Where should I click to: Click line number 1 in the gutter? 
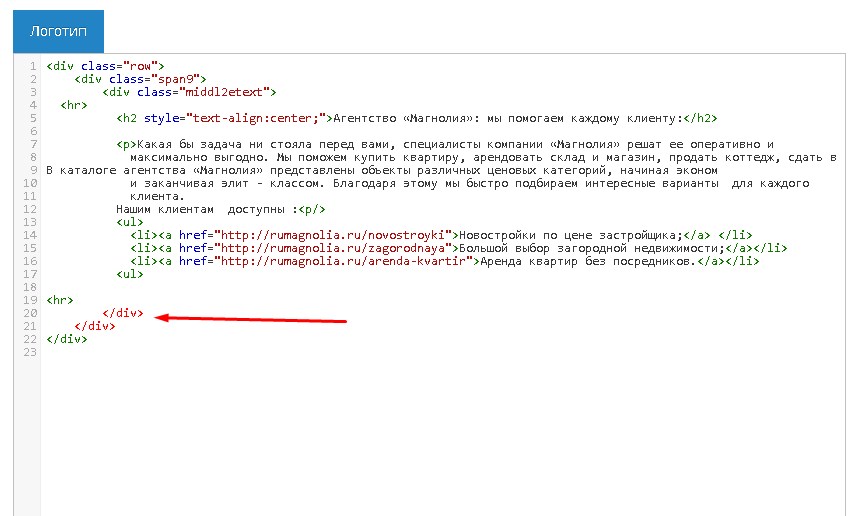coord(33,66)
